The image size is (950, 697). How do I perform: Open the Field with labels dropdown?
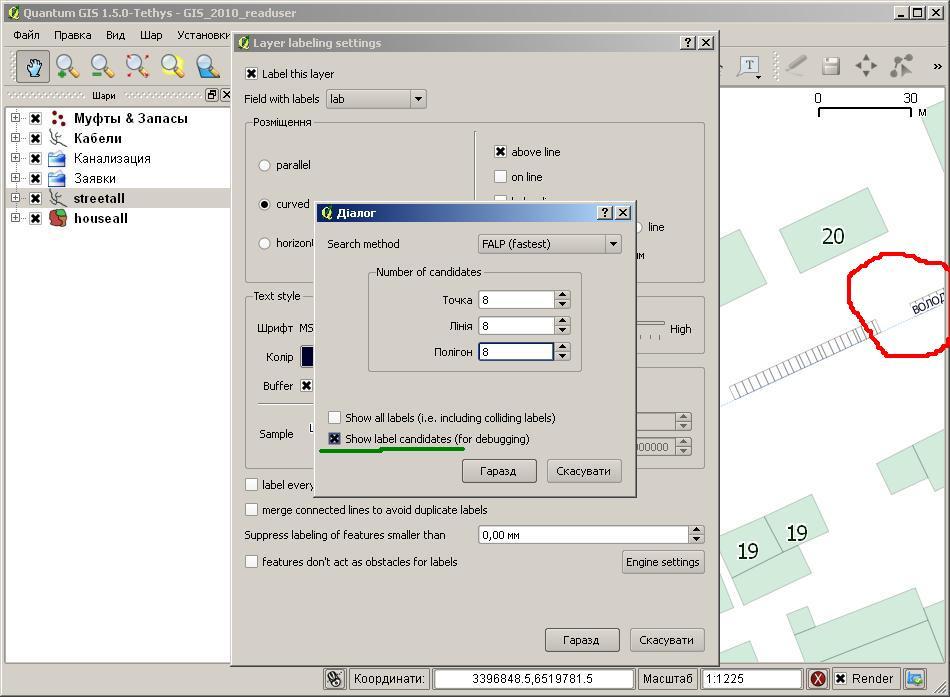(x=376, y=99)
